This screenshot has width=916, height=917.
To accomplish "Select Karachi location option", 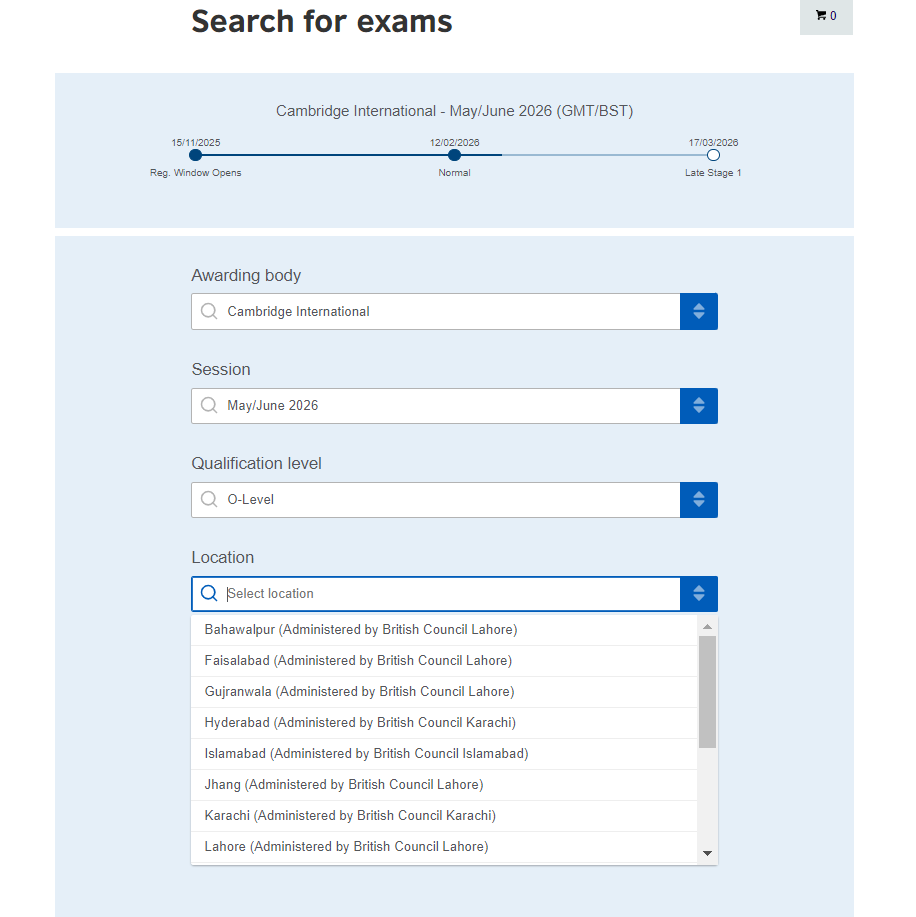I will point(350,816).
